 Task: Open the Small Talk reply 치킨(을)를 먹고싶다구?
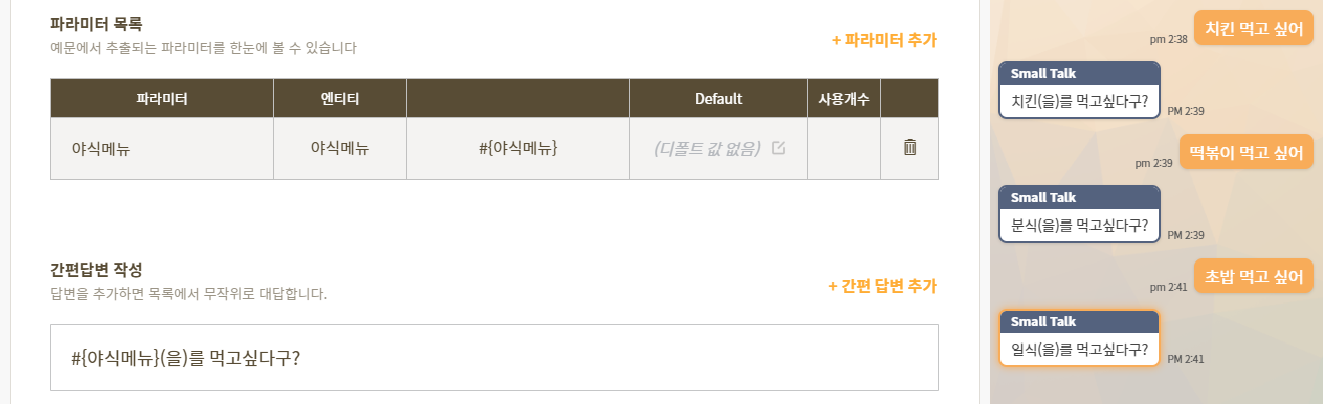tap(1079, 90)
